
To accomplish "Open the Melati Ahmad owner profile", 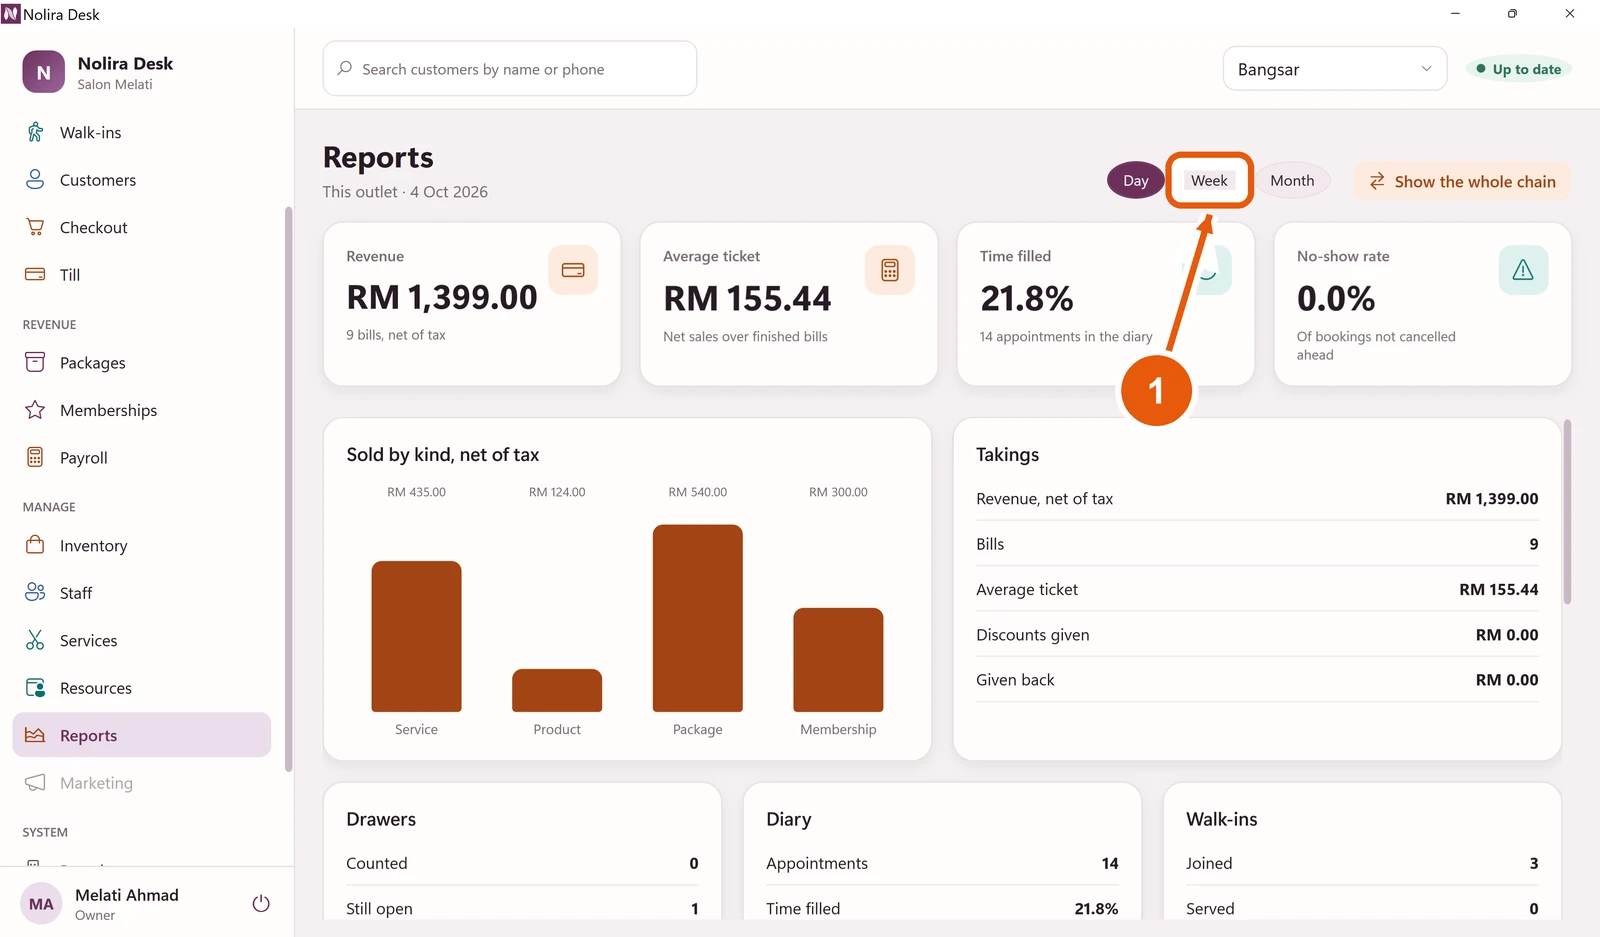I will tap(127, 903).
